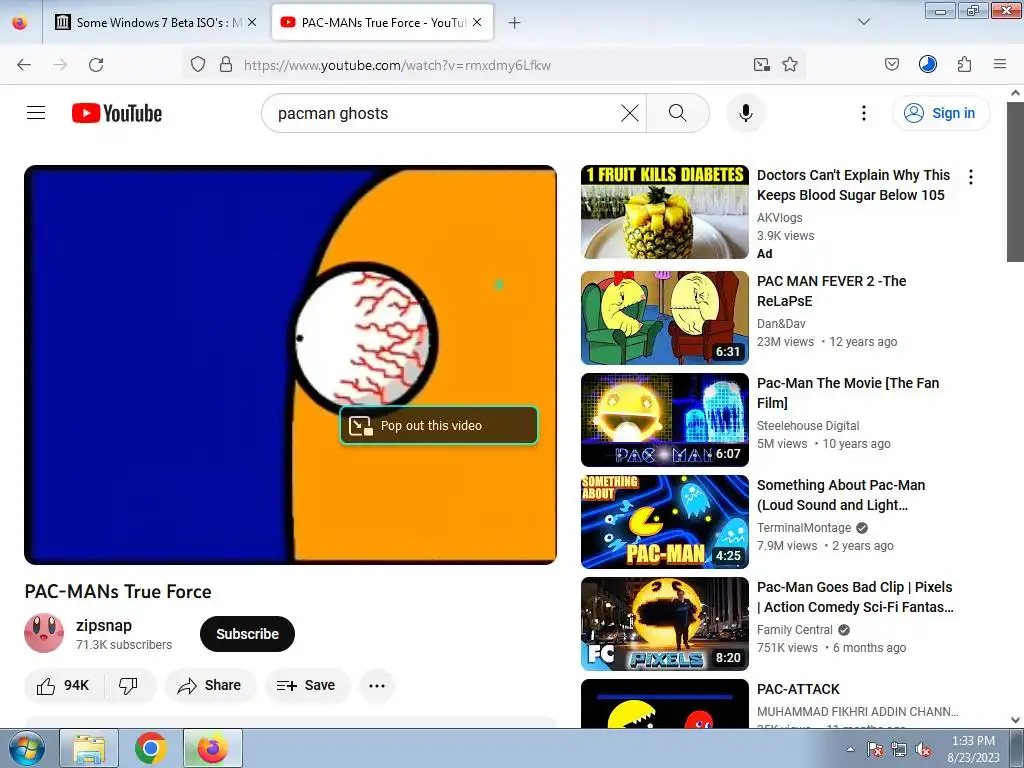Viewport: 1024px width, 768px height.
Task: Search by voice using the microphone
Action: (x=746, y=113)
